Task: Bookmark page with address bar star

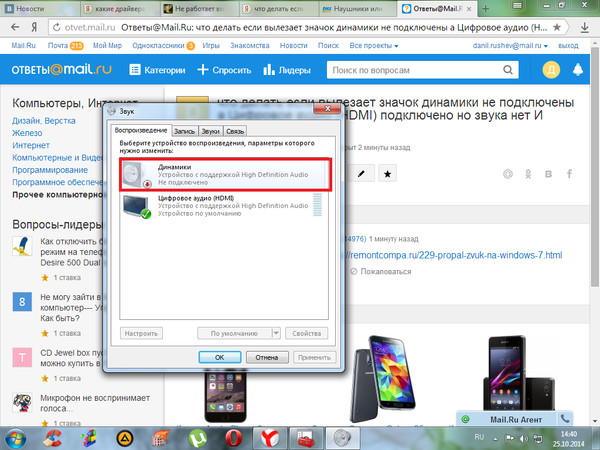Action: tap(557, 27)
